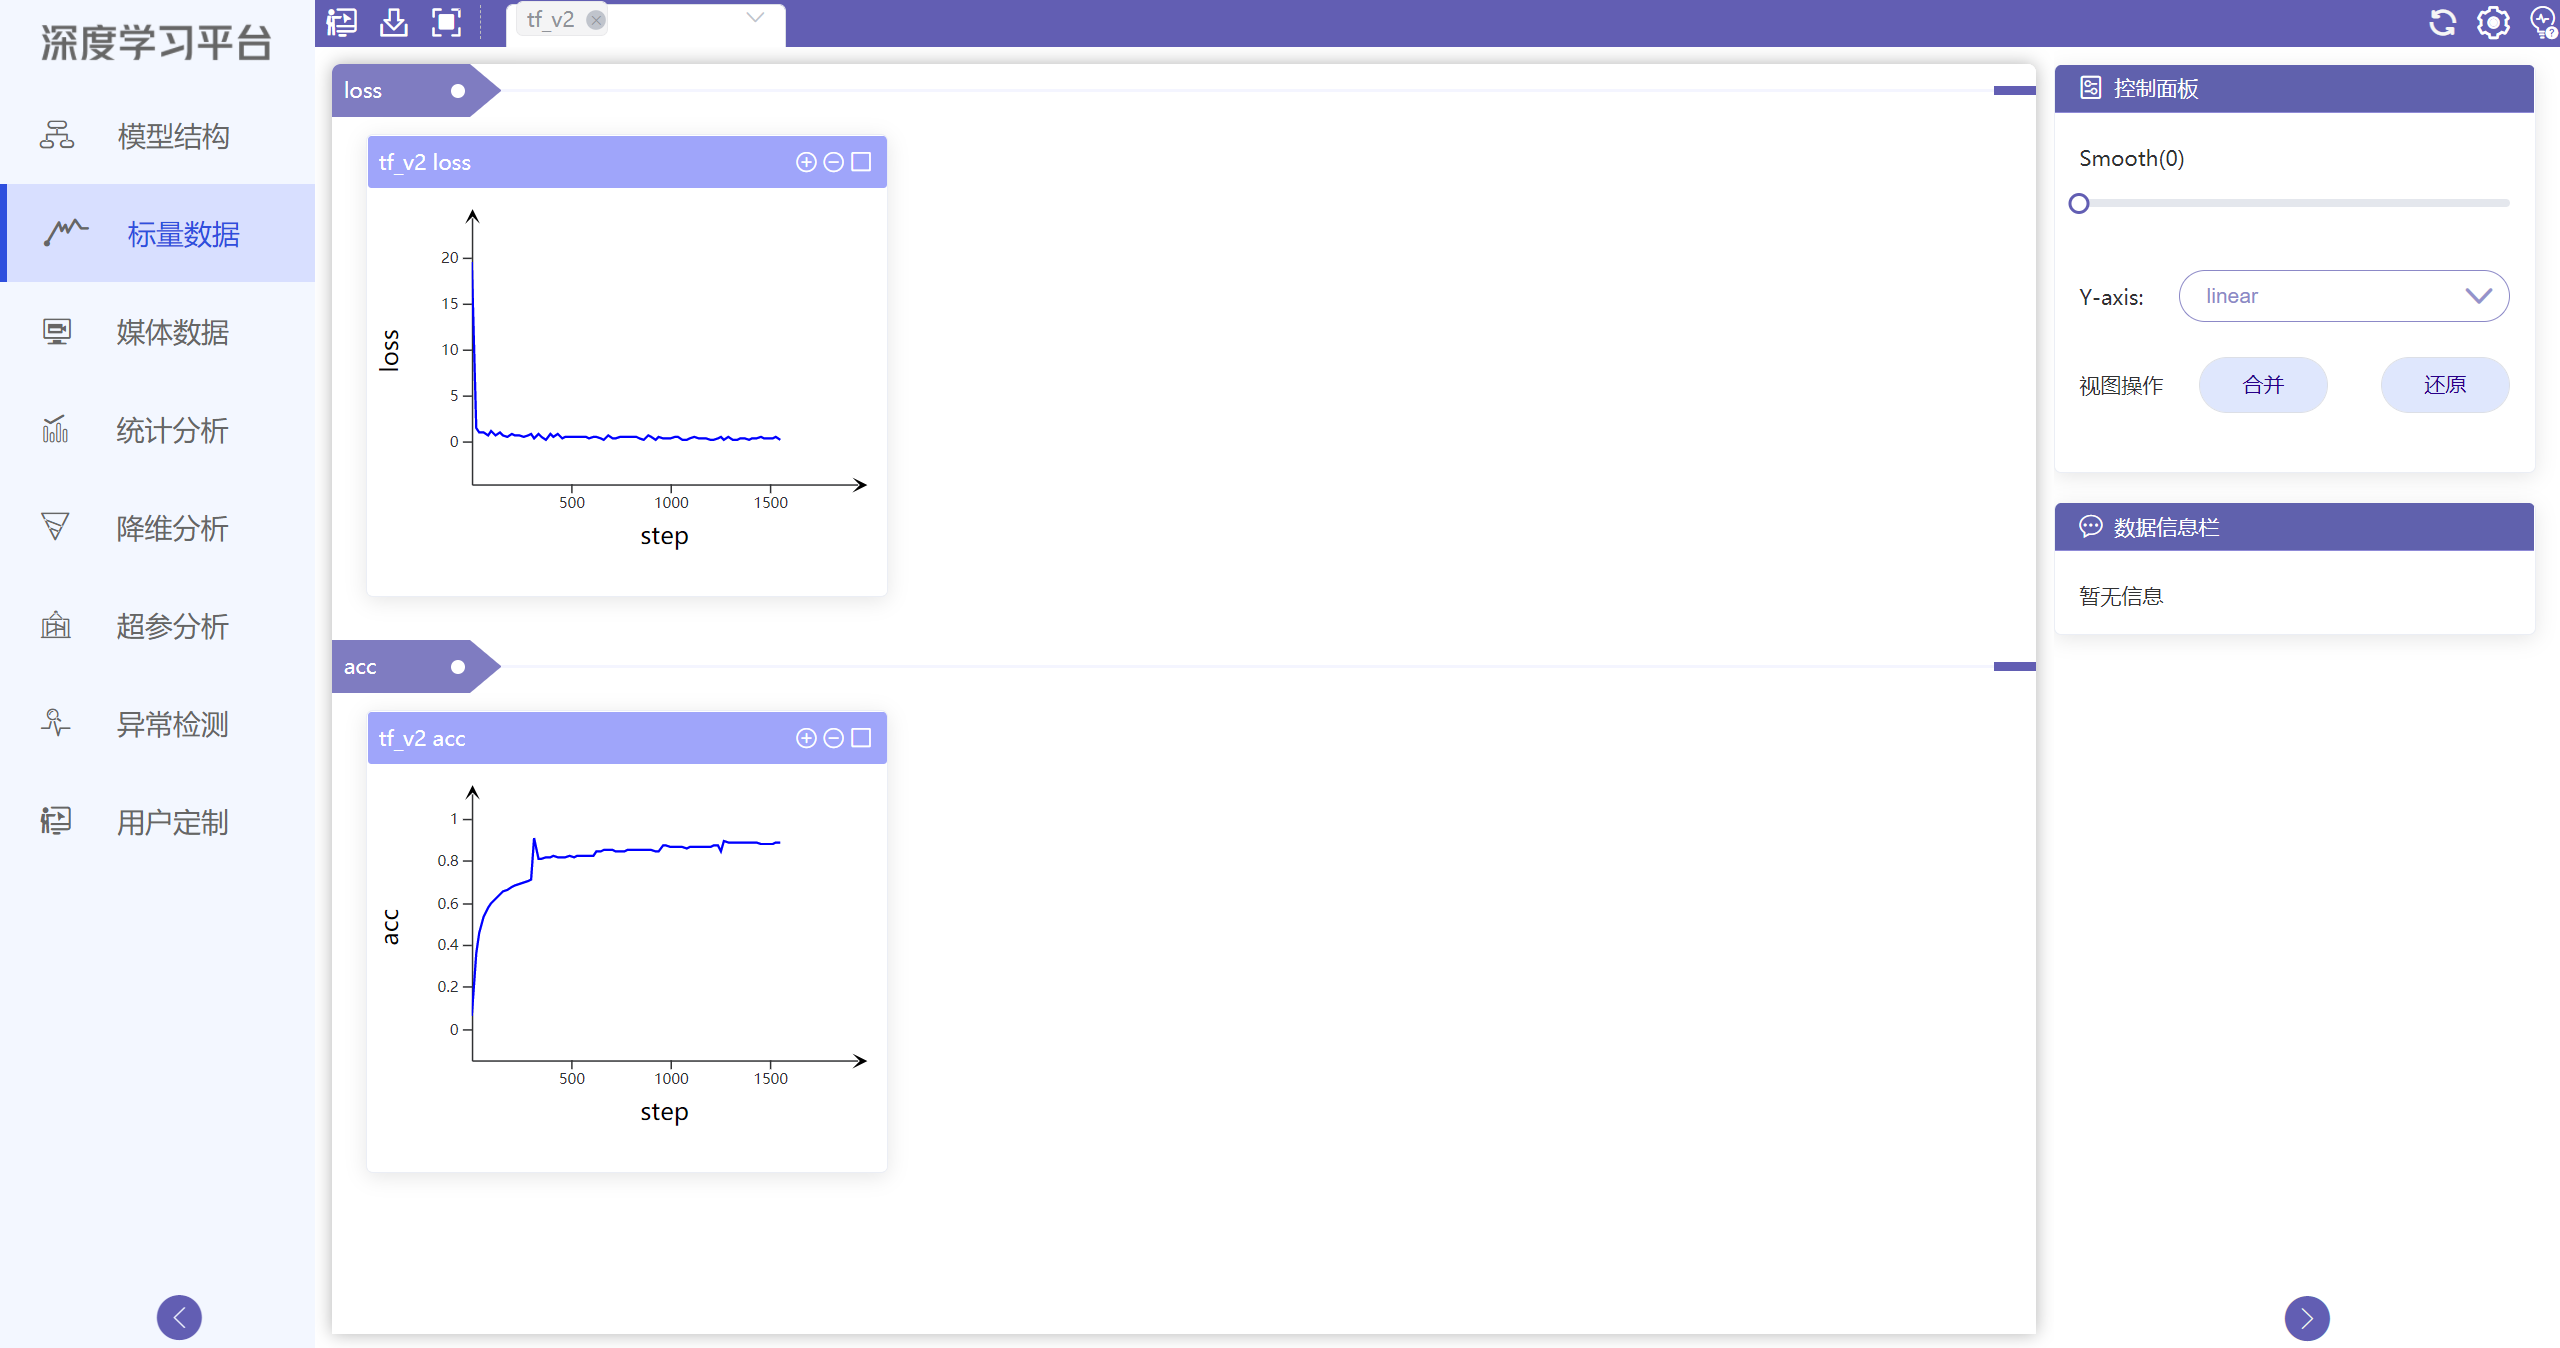Go to 统计分析 page
2560x1348 pixels.
click(157, 430)
